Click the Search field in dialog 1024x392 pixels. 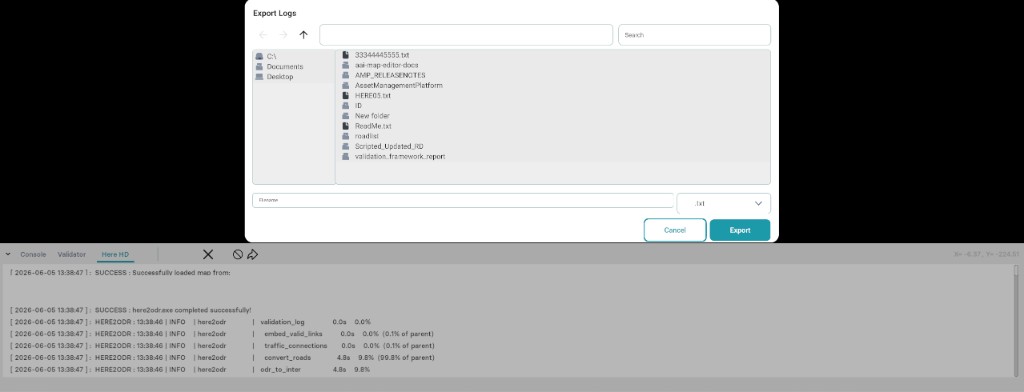(x=694, y=35)
